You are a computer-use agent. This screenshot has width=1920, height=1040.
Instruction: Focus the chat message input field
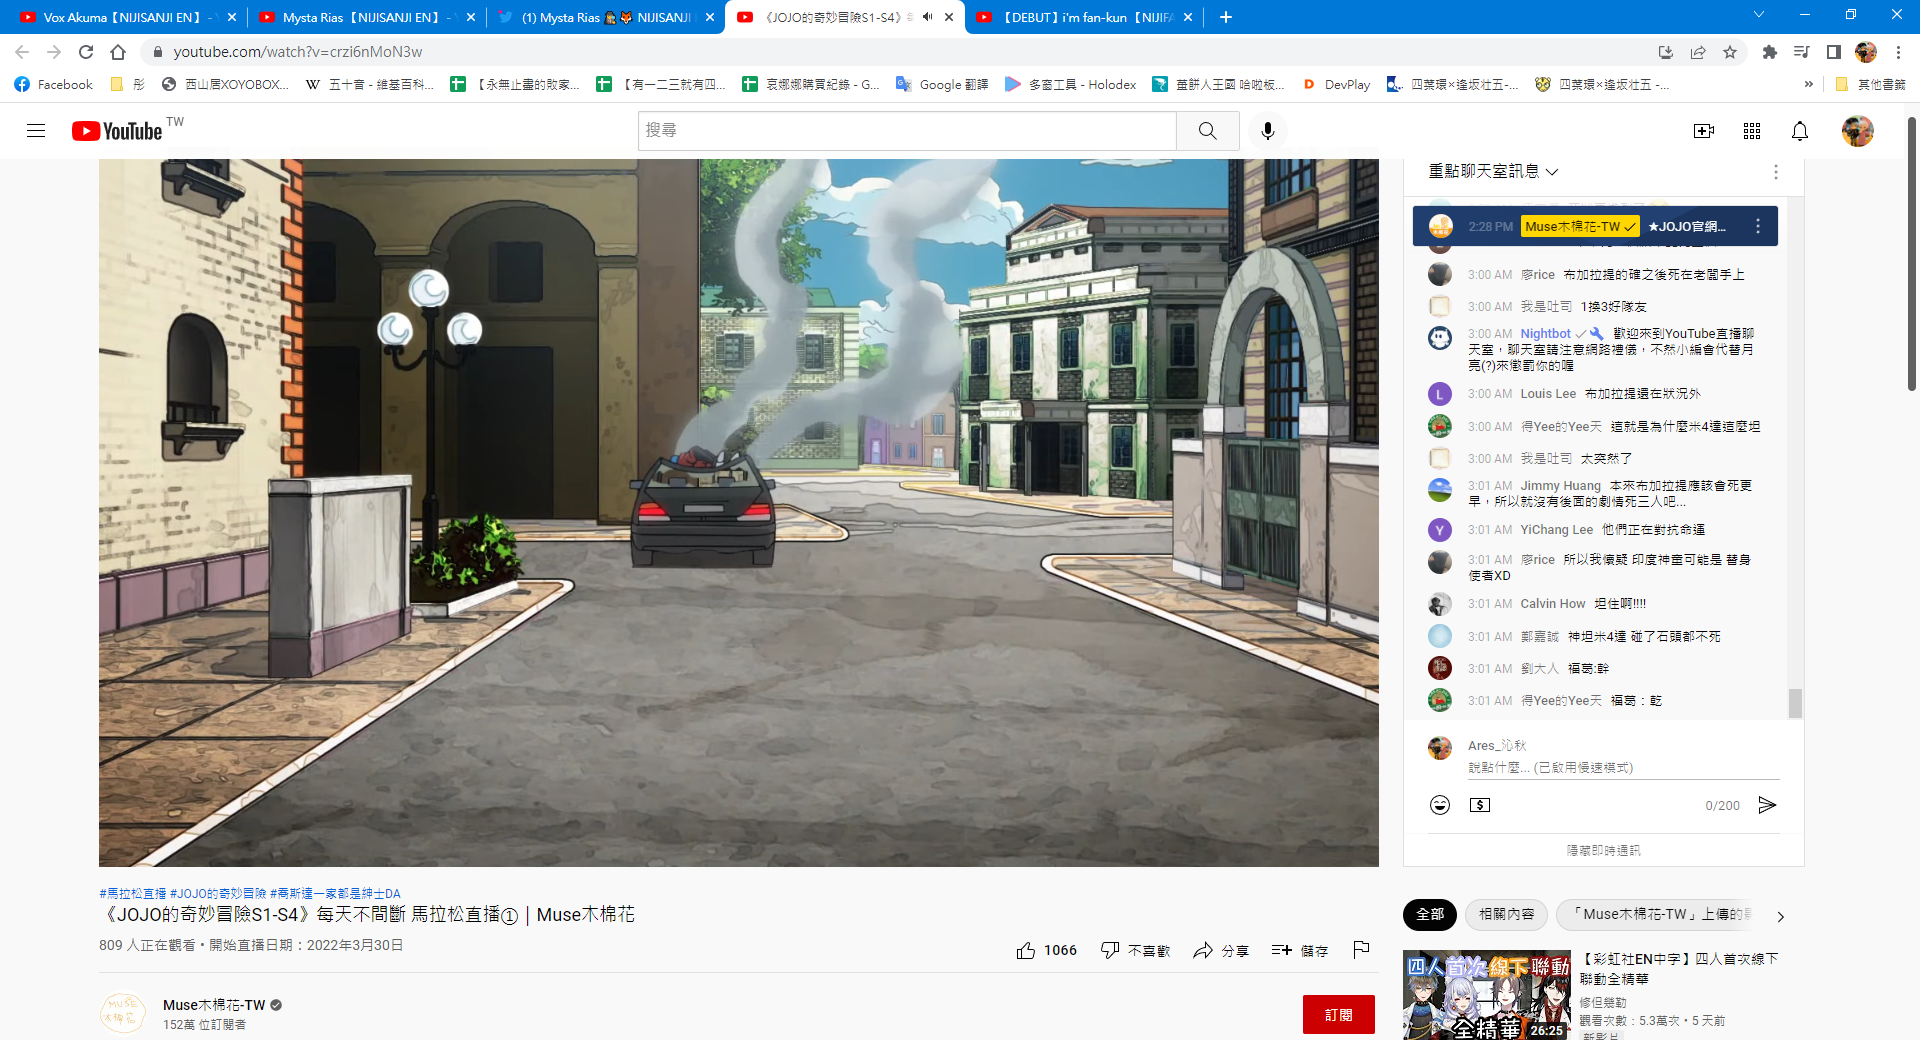point(1623,768)
